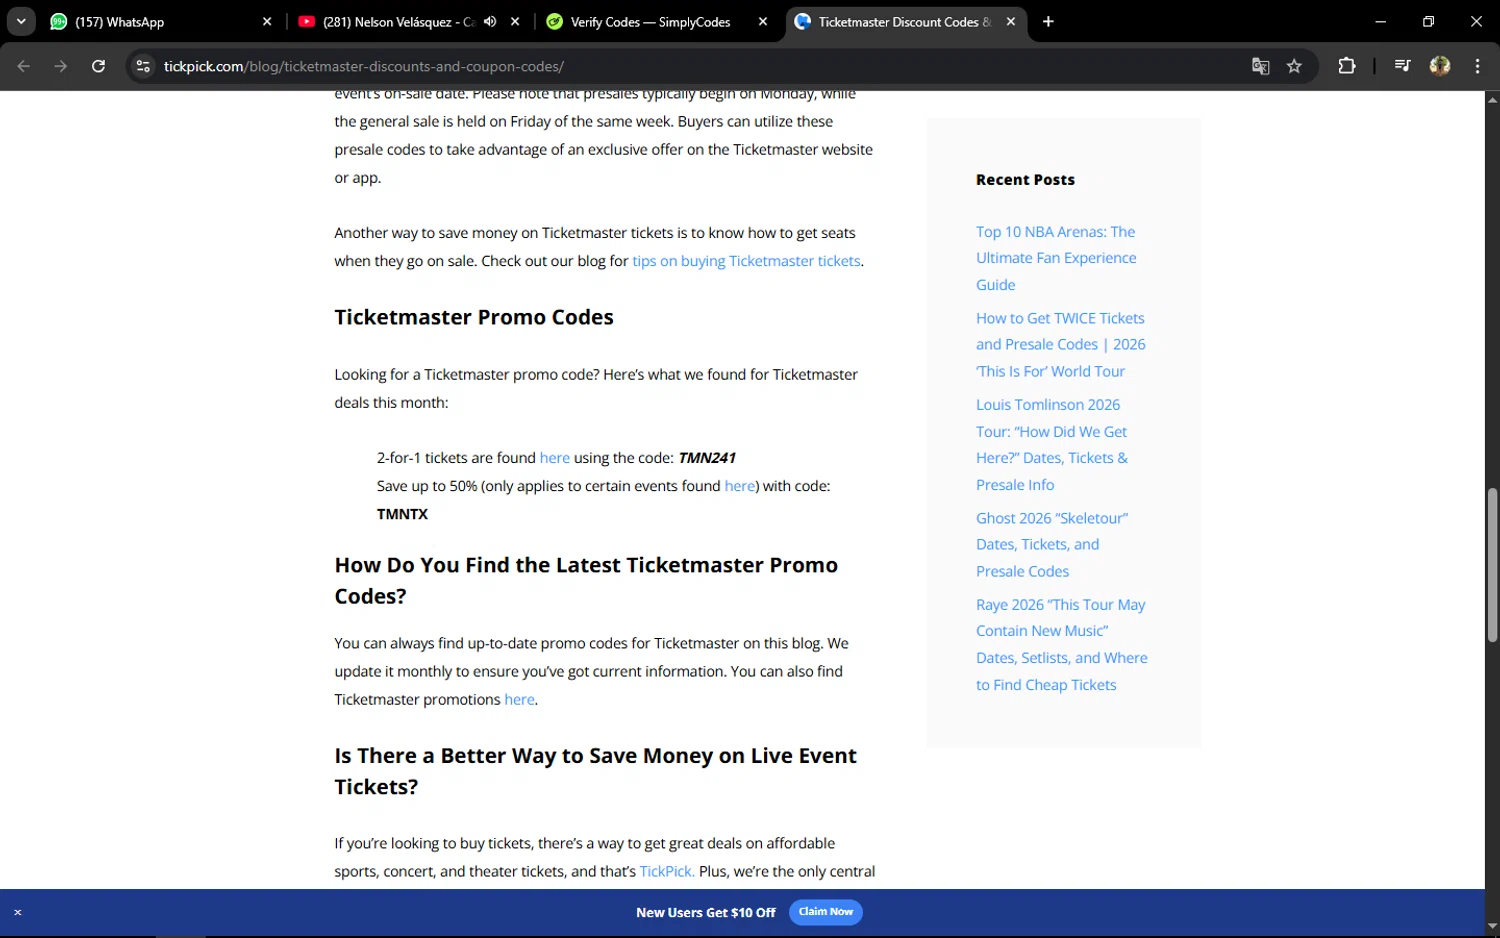Visit the TickPick link in the article
1500x938 pixels.
coord(667,872)
